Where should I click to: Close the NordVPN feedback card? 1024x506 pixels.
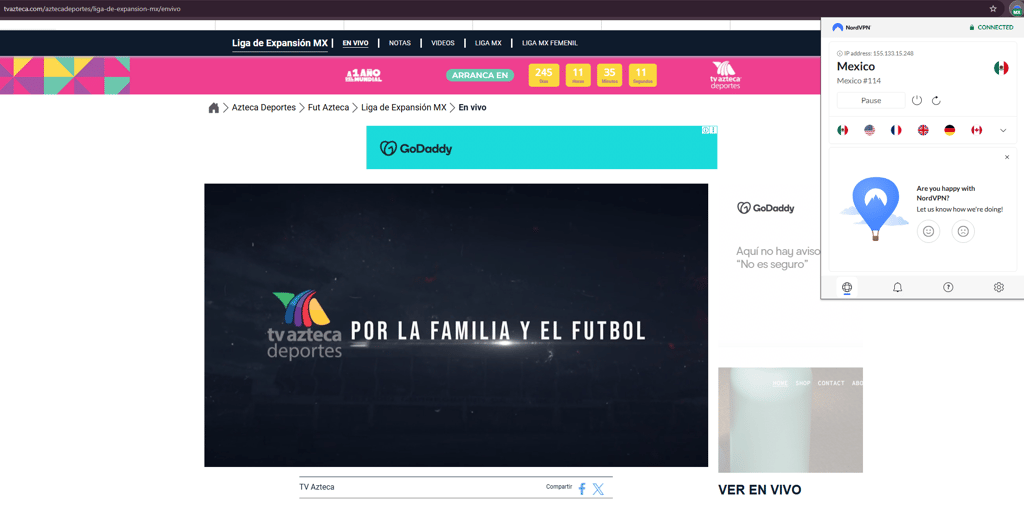tap(1007, 157)
